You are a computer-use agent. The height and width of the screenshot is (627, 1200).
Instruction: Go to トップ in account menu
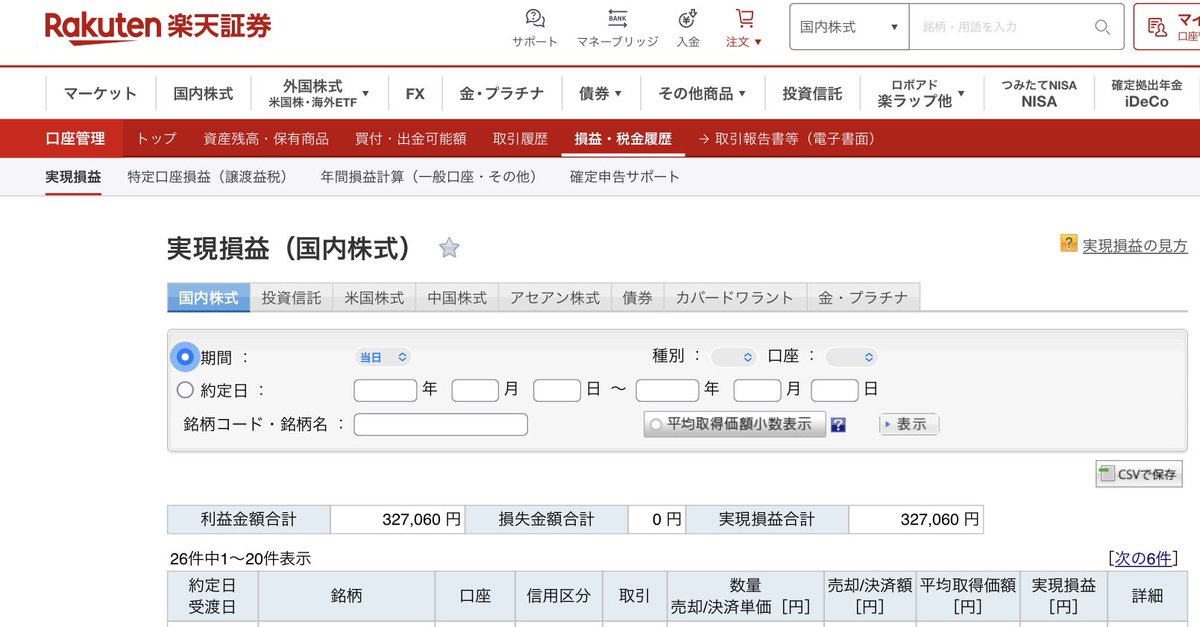[x=156, y=139]
